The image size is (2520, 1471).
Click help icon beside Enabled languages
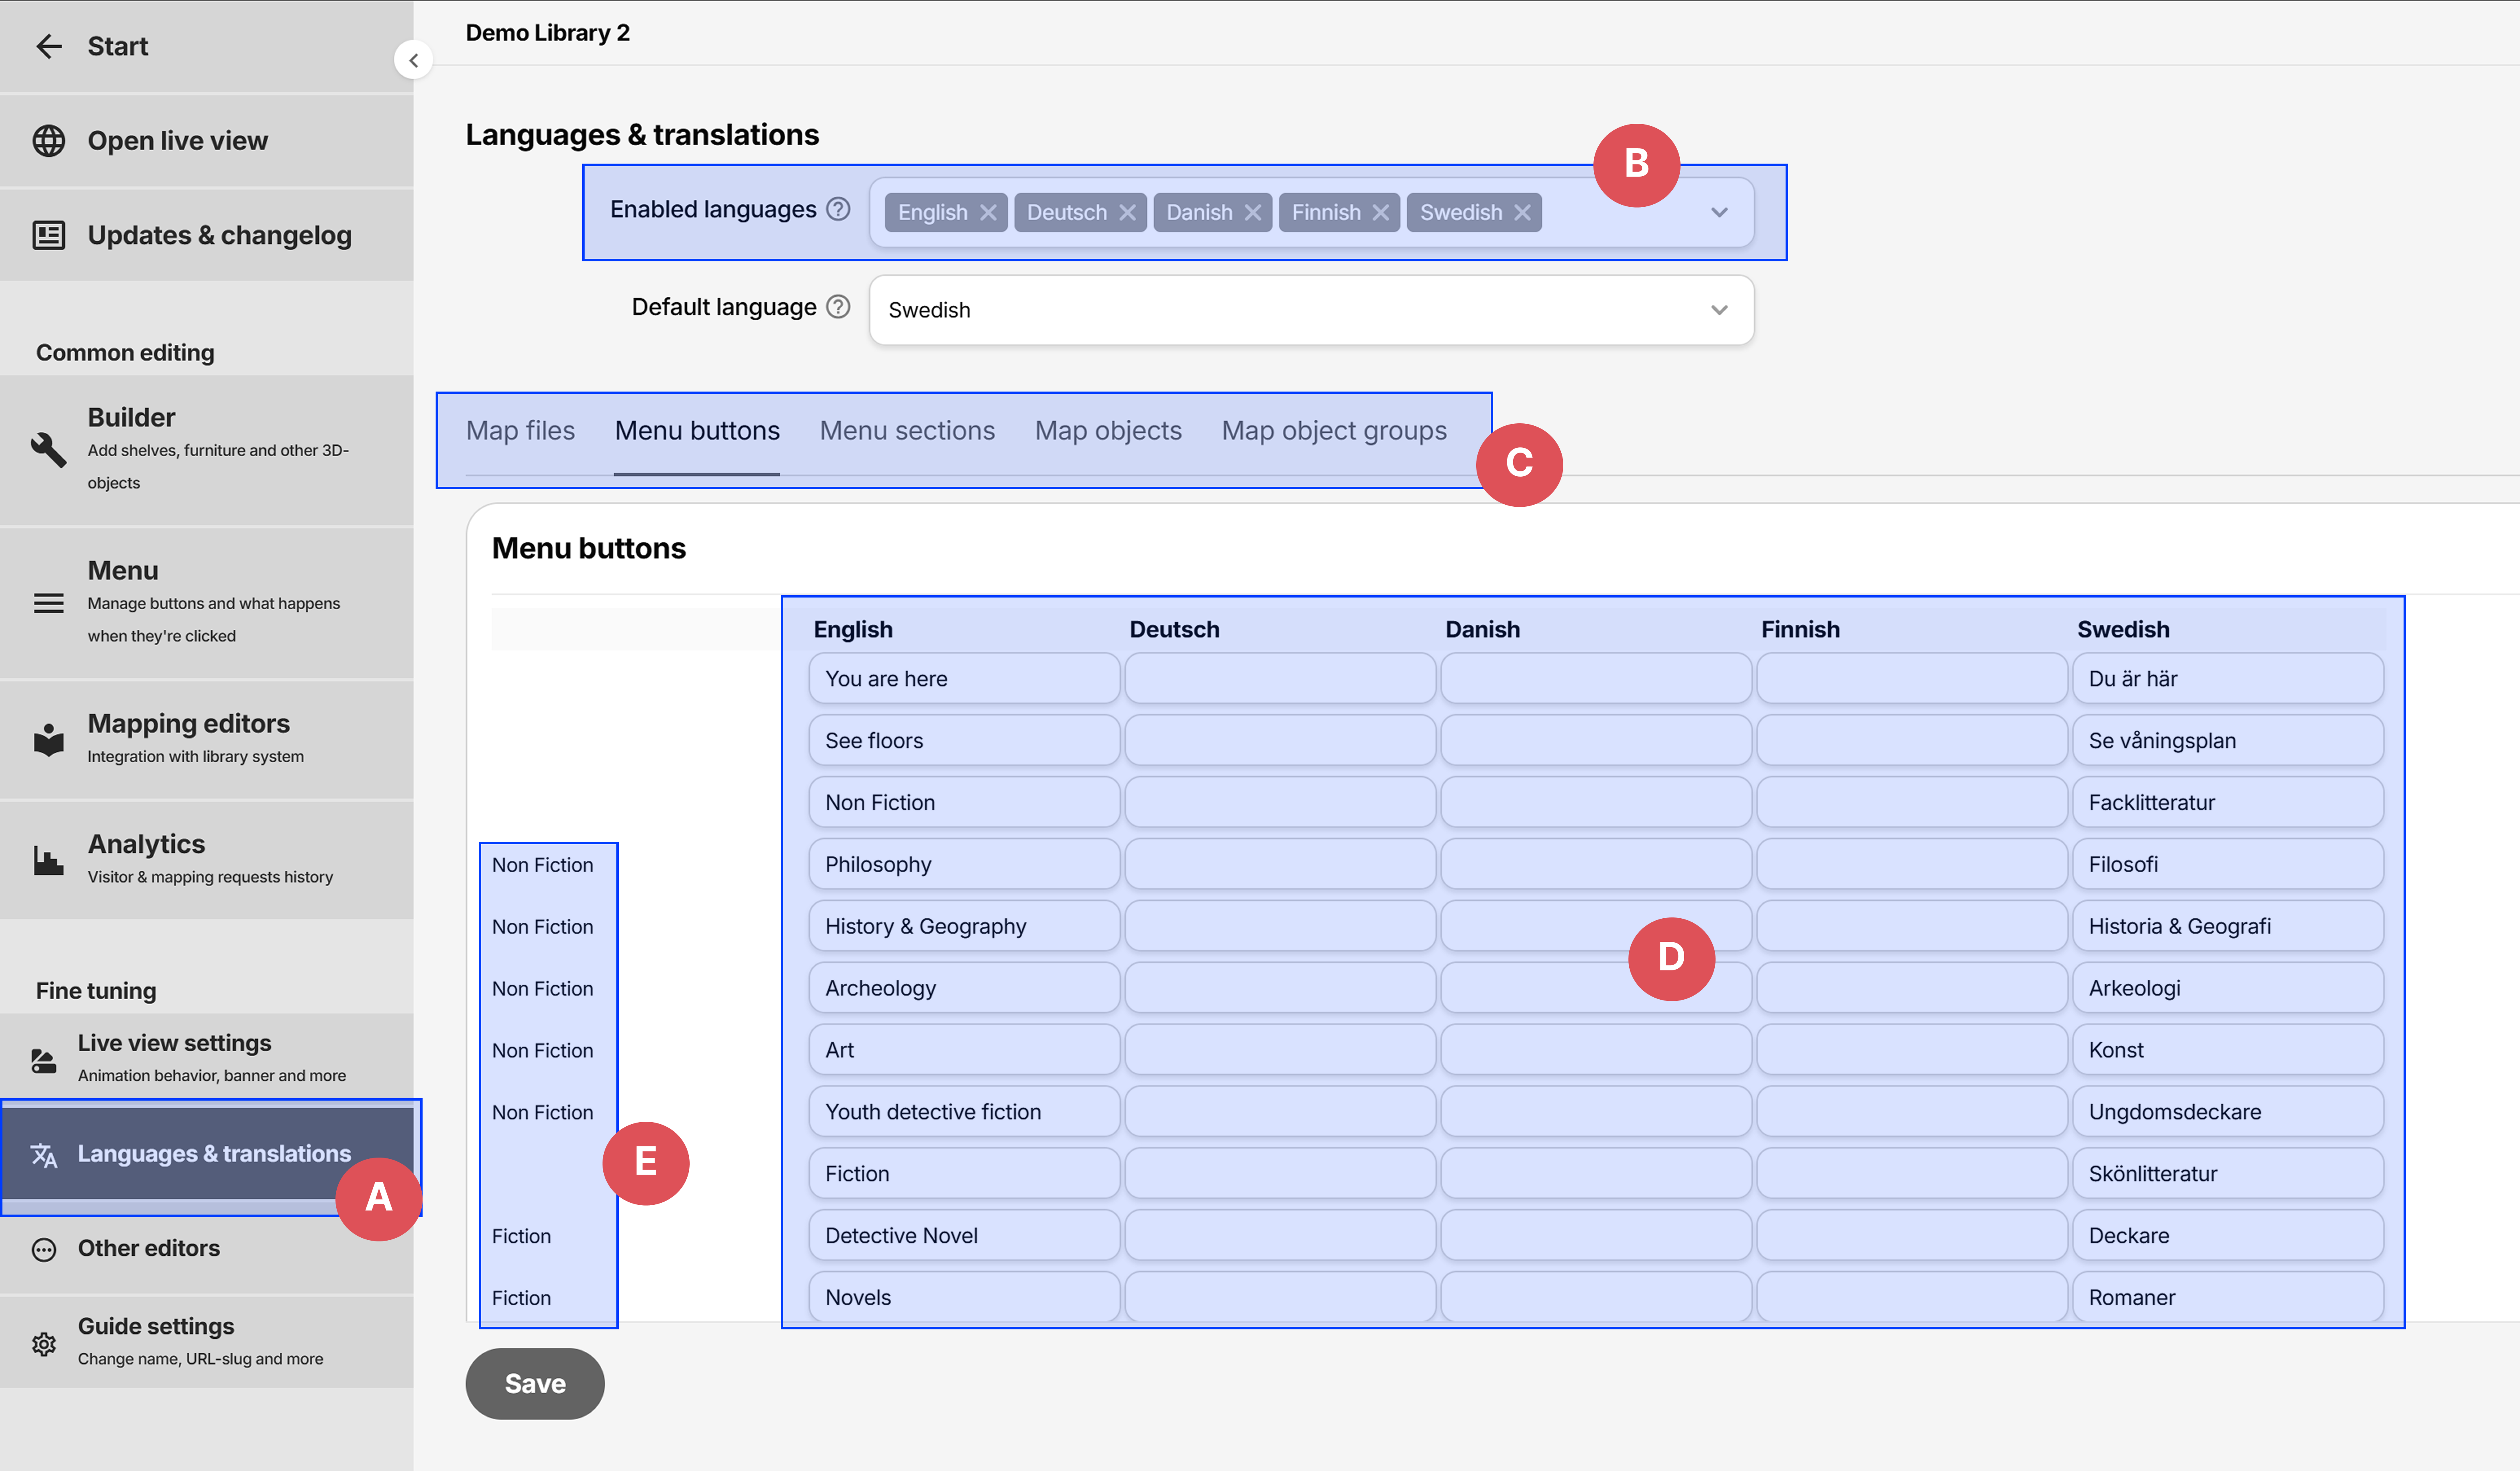pos(838,209)
